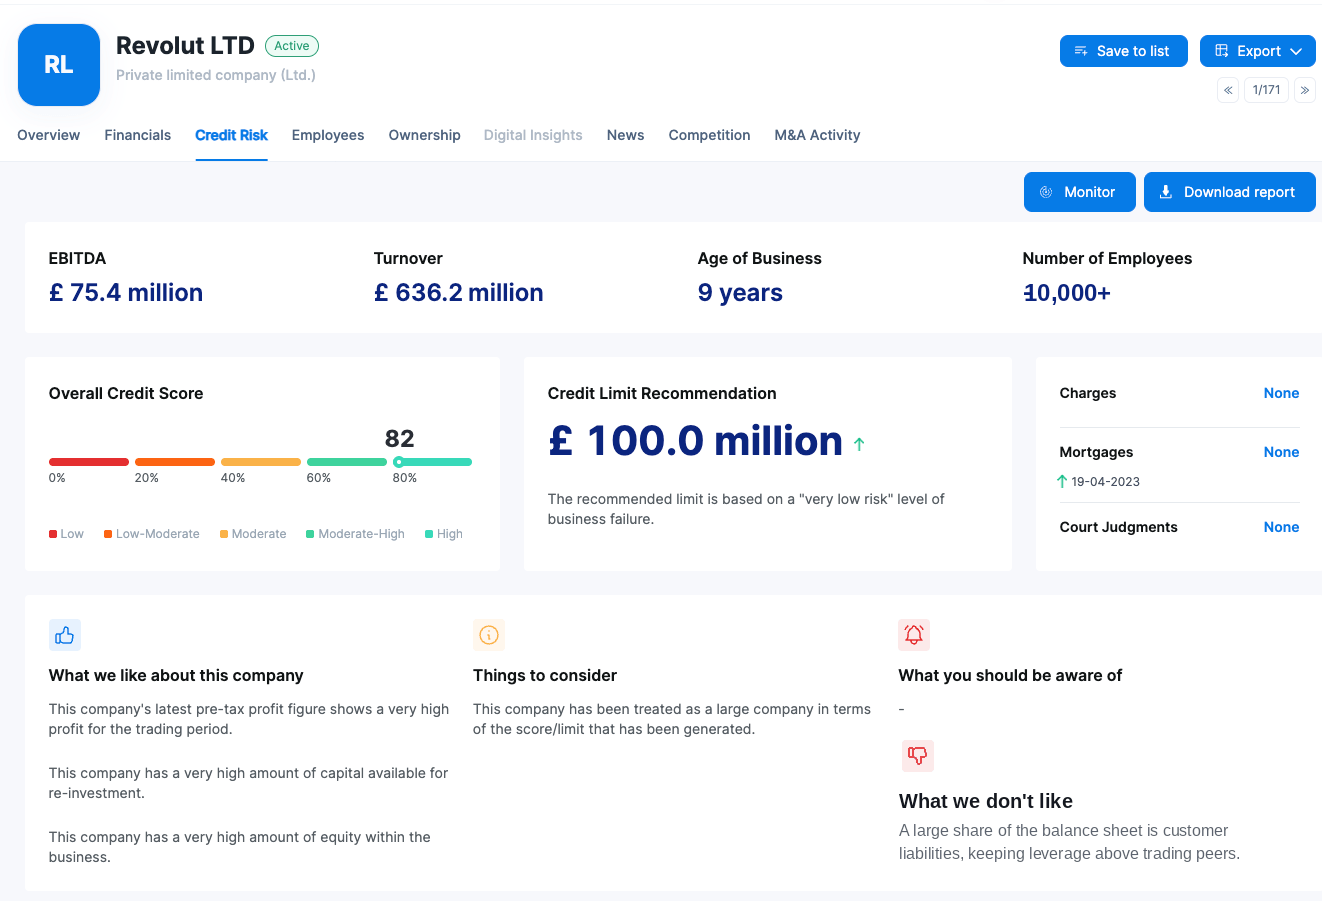The width and height of the screenshot is (1322, 901).
Task: Click the thumbs-down icon
Action: click(917, 755)
